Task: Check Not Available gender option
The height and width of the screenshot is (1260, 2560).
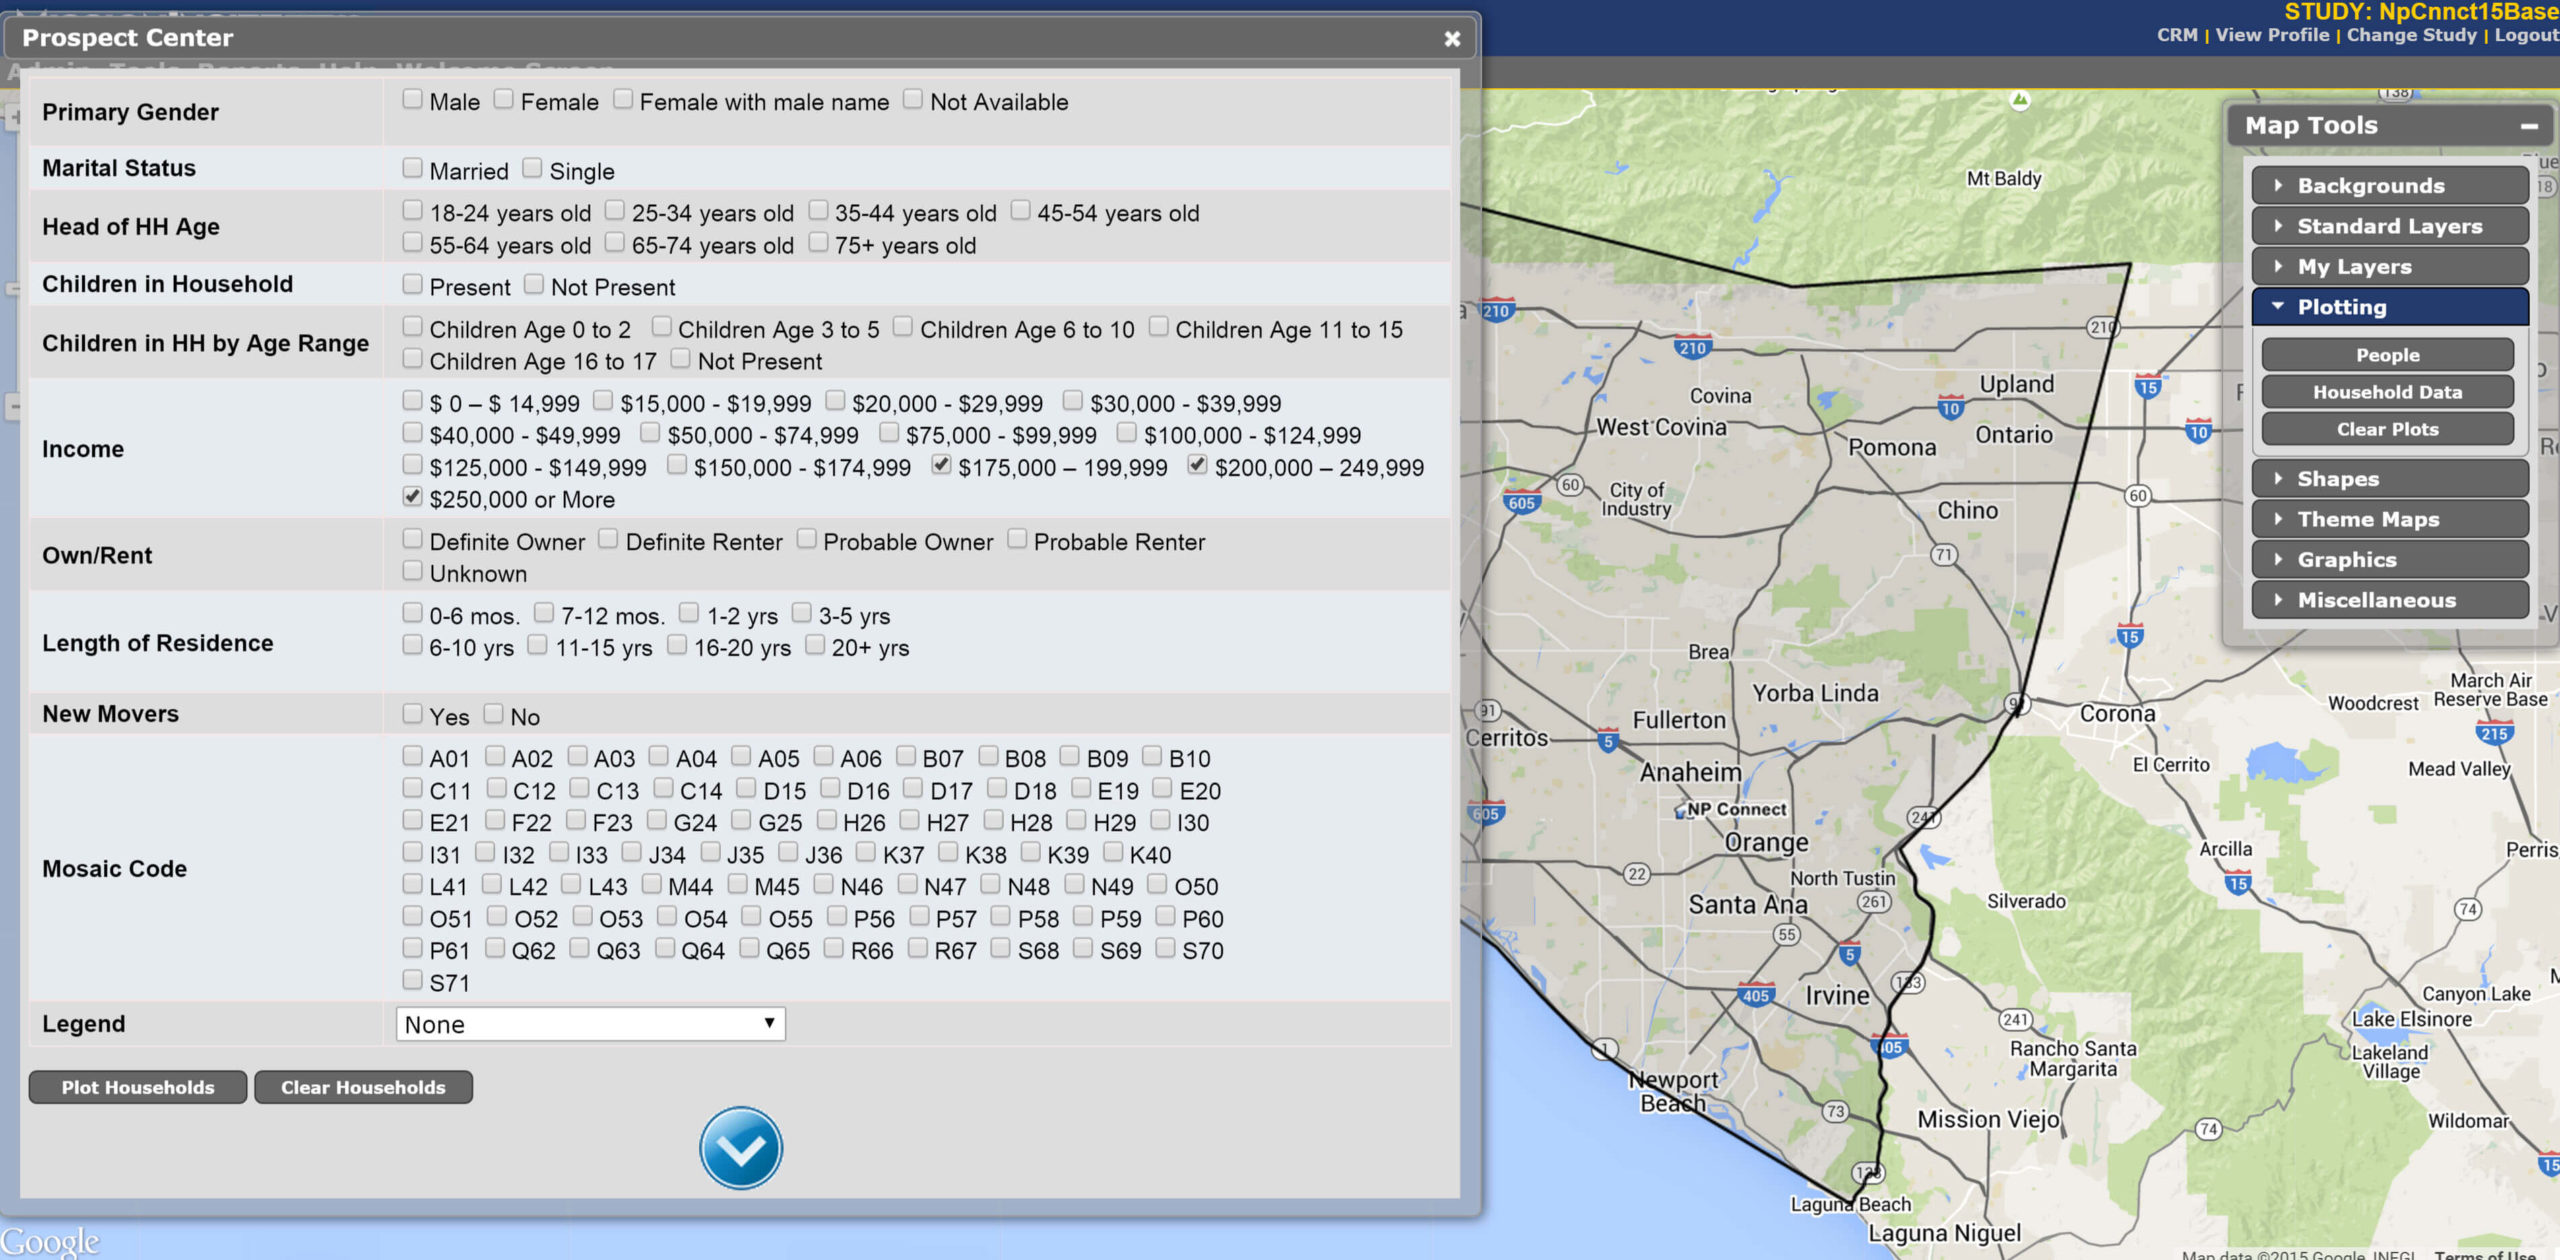Action: [x=913, y=99]
